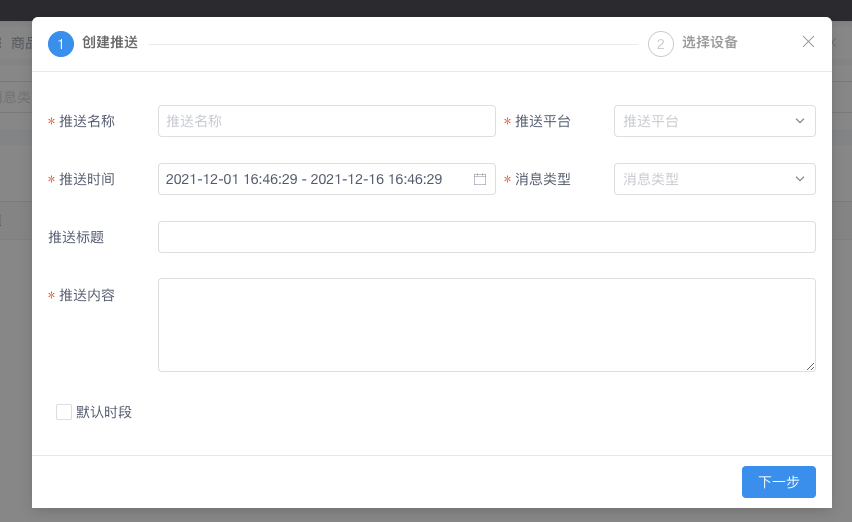Enable the 默认时段 checkbox
Screen dimensions: 852x522
(64, 412)
